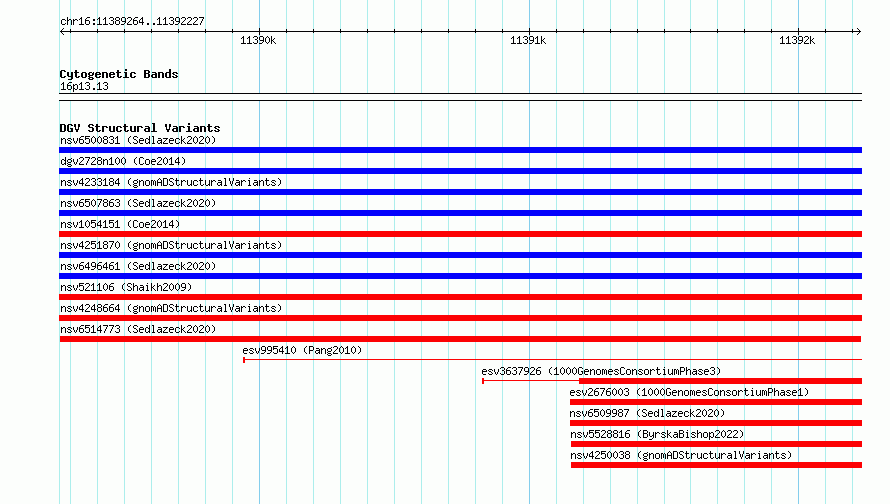The width and height of the screenshot is (890, 504).
Task: Click the red bar under nsv521106
Action: coord(460,297)
